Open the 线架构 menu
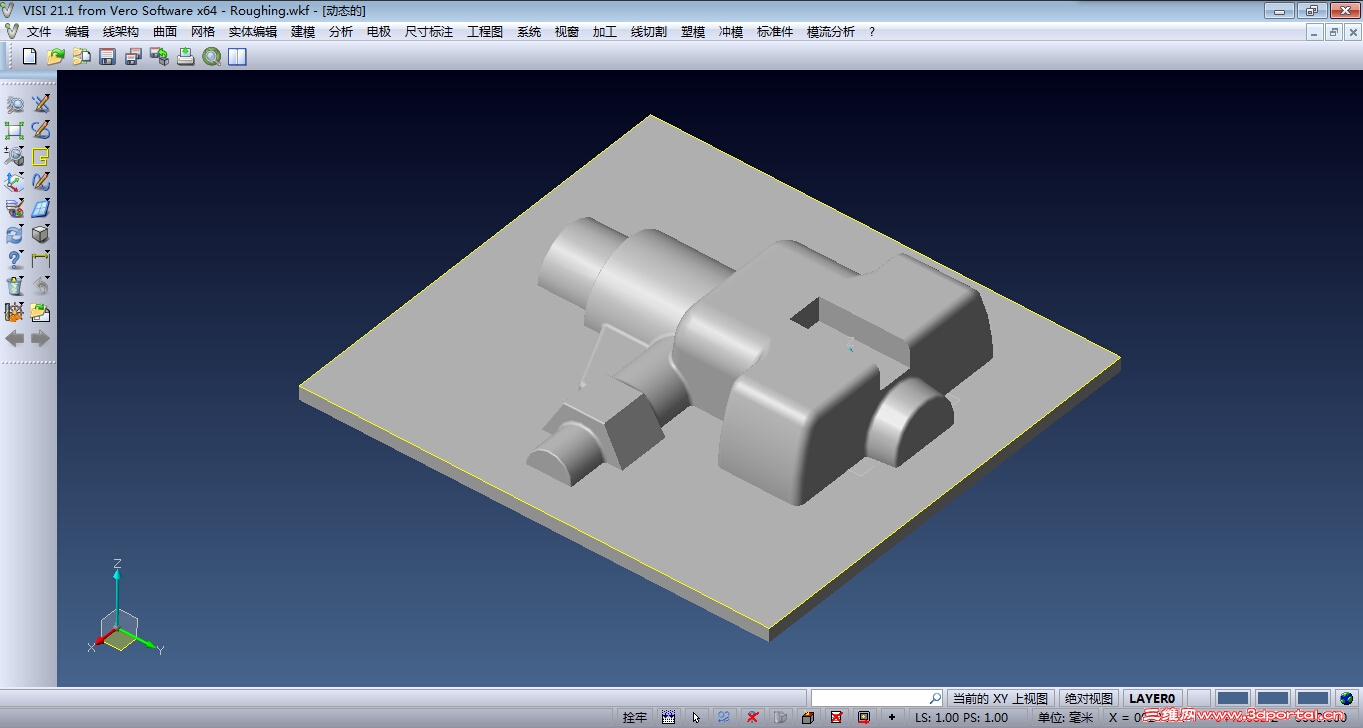The image size is (1363, 728). 121,32
